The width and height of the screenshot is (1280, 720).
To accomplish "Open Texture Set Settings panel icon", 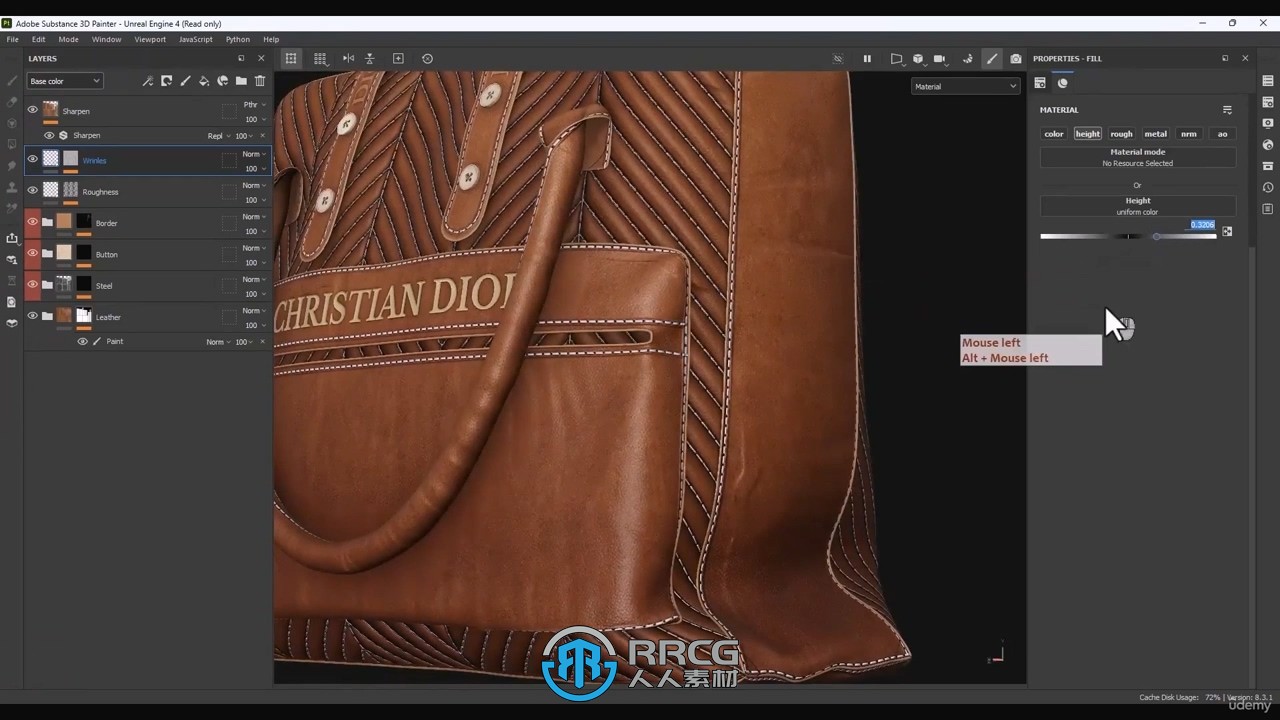I will coord(1268,102).
